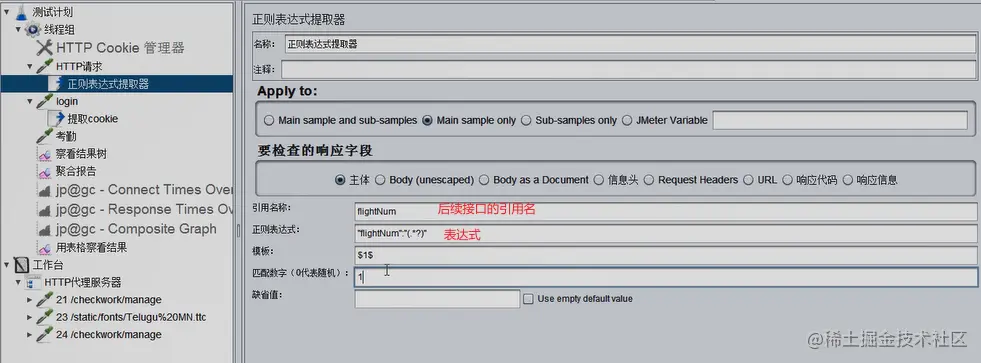Collapse the 工作台 tree node
The image size is (981, 363).
(6, 265)
